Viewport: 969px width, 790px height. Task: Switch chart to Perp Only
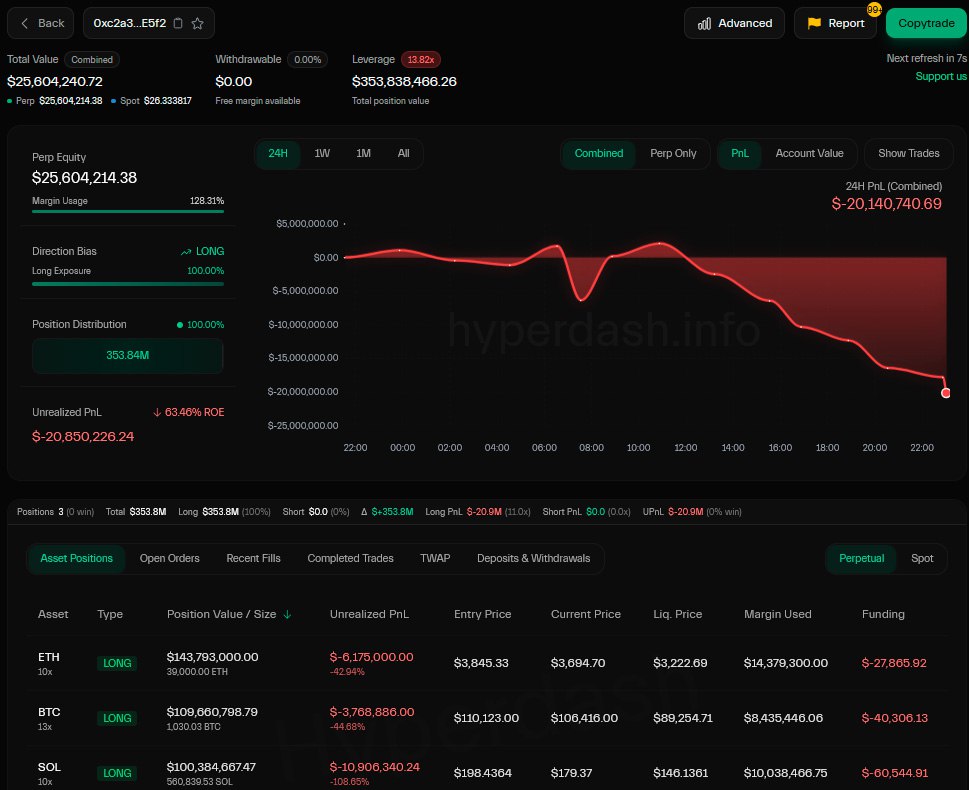point(673,153)
